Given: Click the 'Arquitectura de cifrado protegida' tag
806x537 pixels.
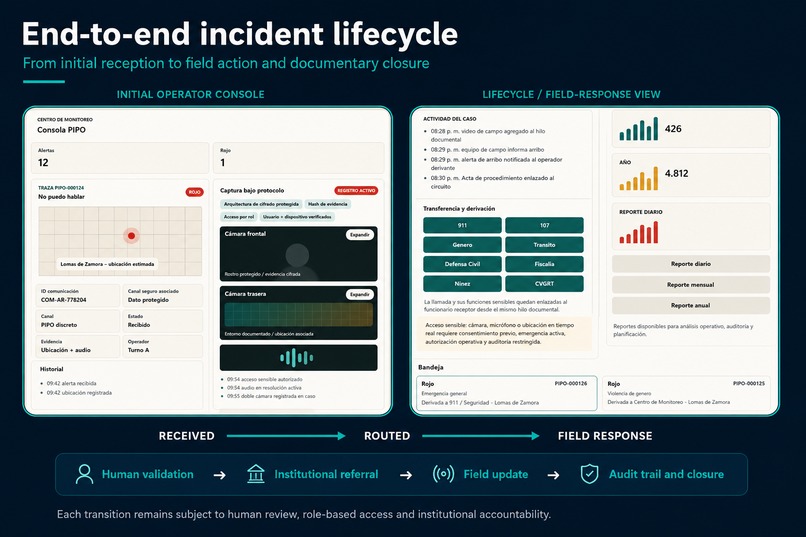Looking at the screenshot, I should click(261, 204).
